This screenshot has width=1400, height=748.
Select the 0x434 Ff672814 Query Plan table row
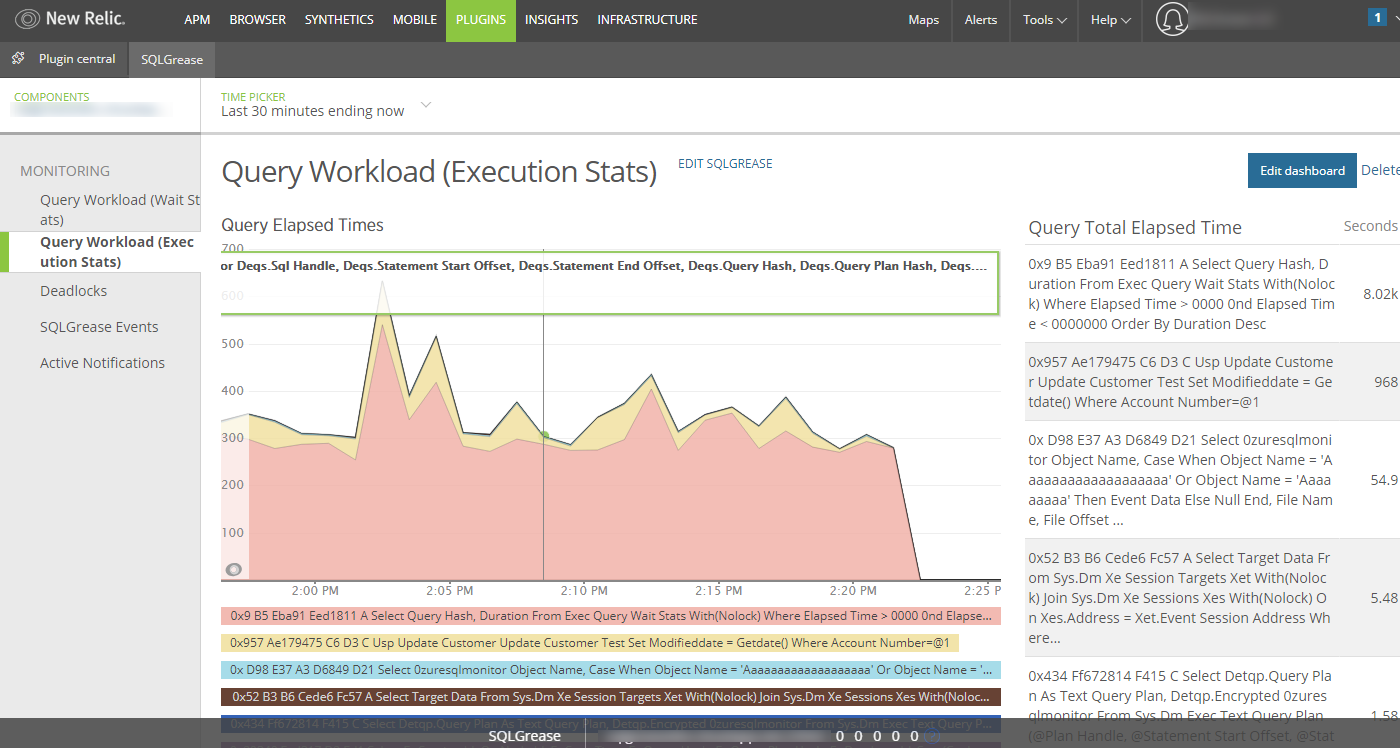coord(1212,702)
